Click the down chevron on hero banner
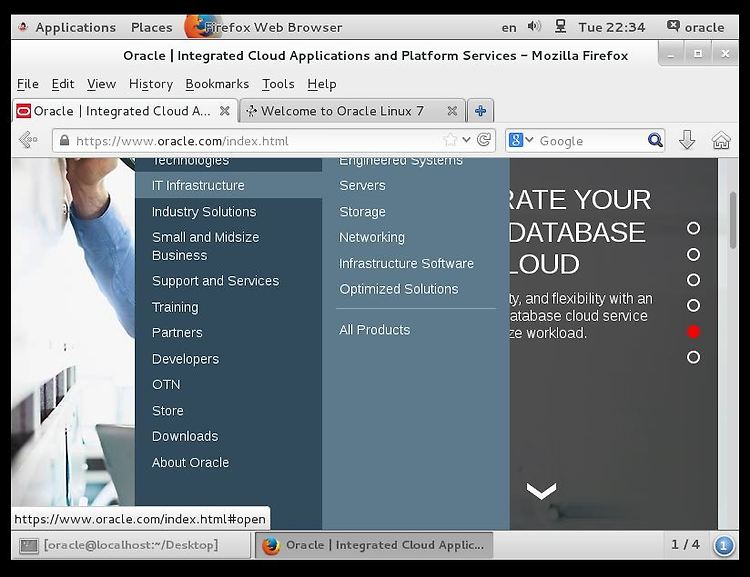Image resolution: width=750 pixels, height=577 pixels. 541,490
